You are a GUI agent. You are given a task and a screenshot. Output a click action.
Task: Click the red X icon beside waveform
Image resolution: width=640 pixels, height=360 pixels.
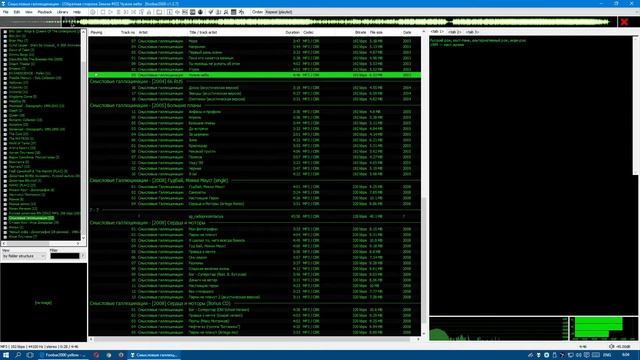624,22
